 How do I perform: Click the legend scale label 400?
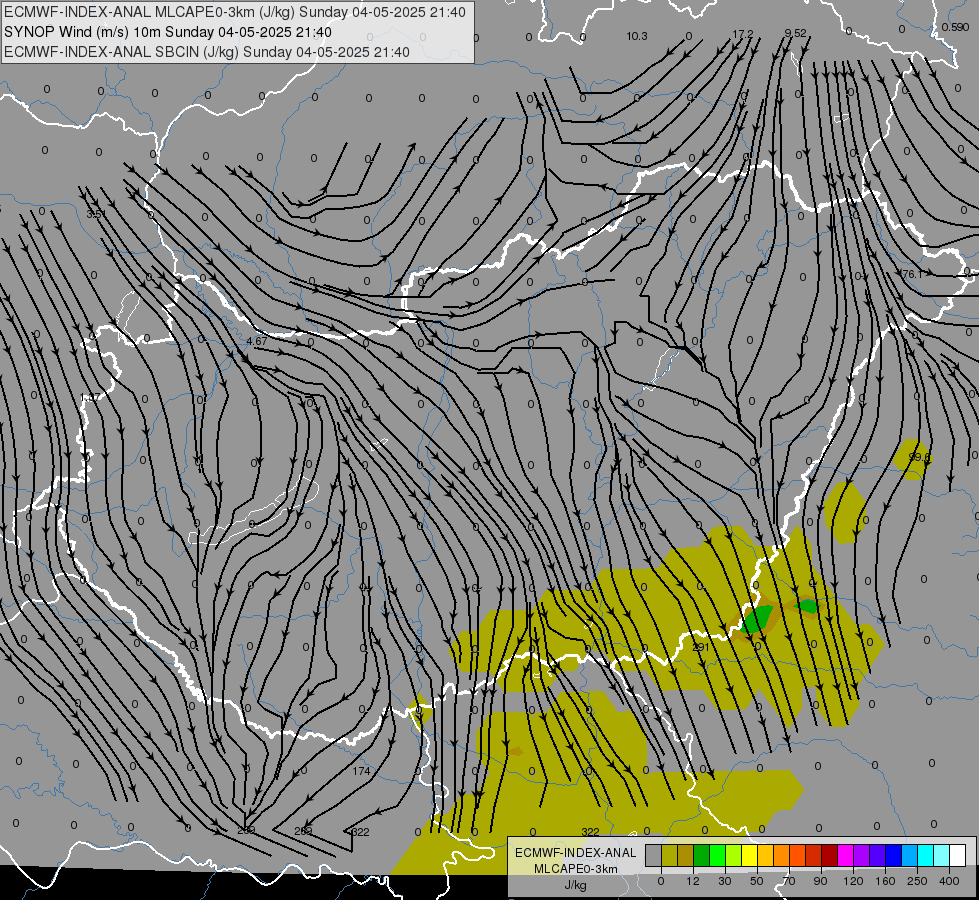tap(949, 881)
